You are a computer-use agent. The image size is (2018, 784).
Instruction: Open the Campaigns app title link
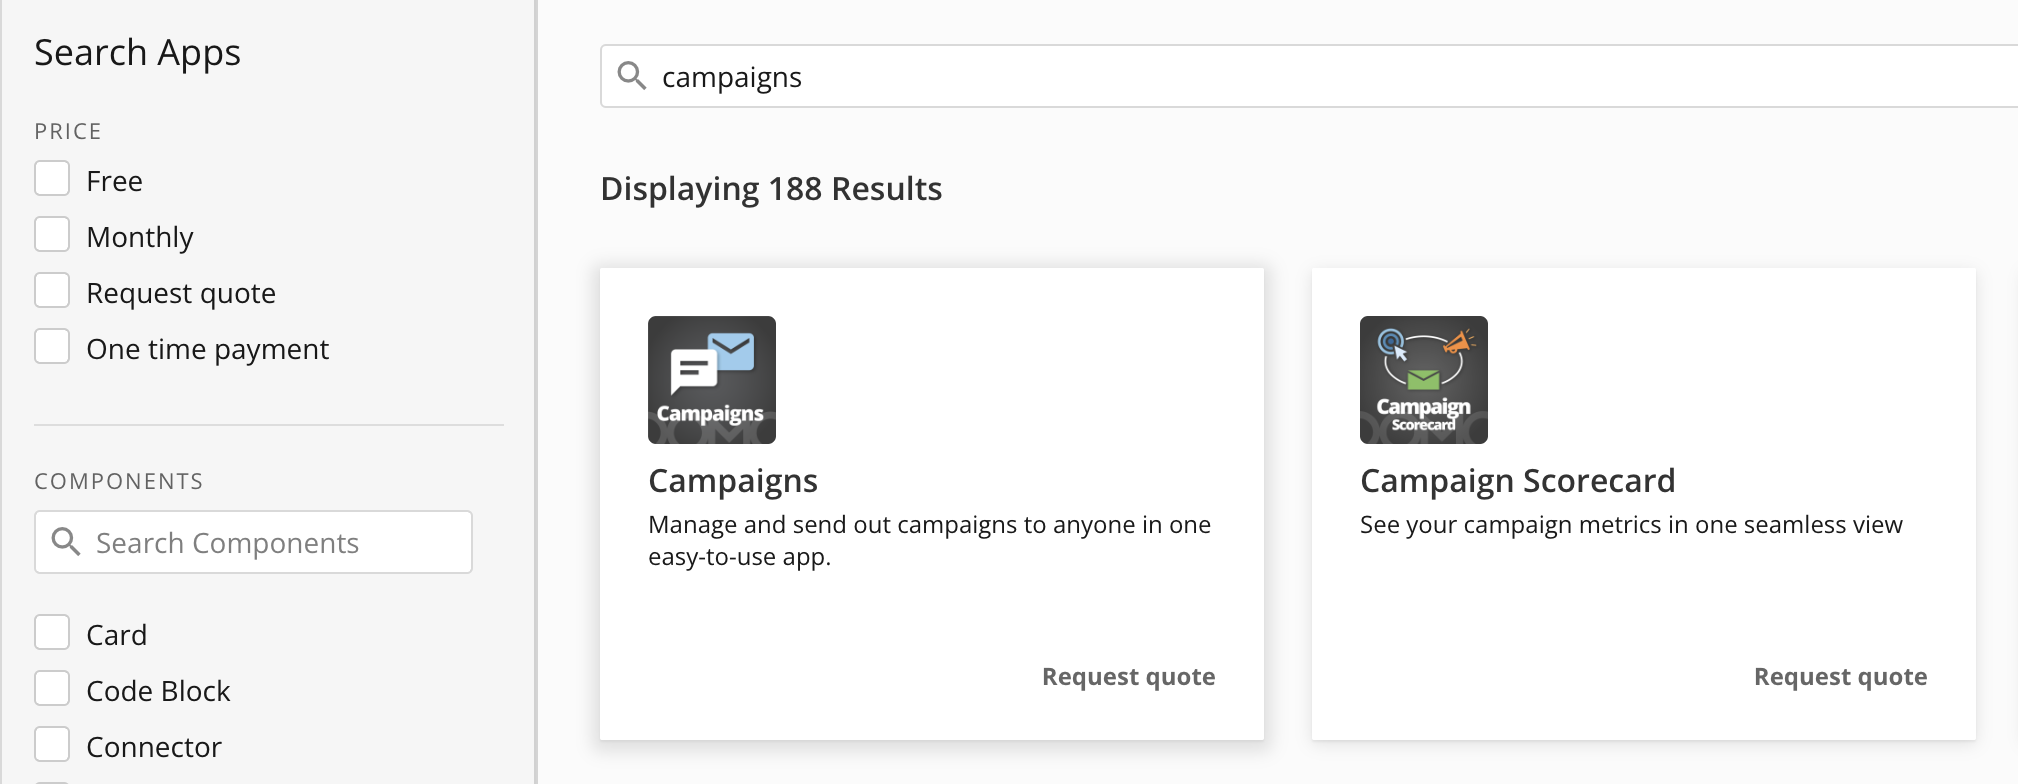[x=733, y=481]
